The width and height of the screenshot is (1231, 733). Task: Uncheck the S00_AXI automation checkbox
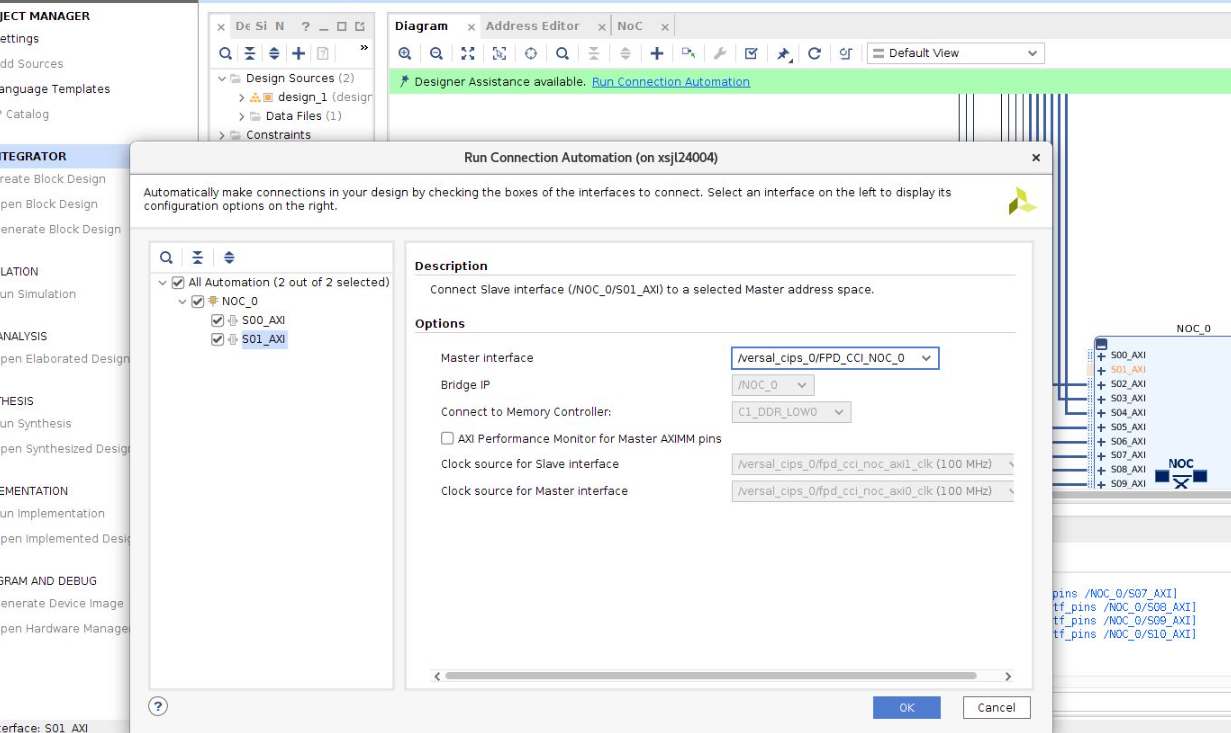pyautogui.click(x=218, y=321)
